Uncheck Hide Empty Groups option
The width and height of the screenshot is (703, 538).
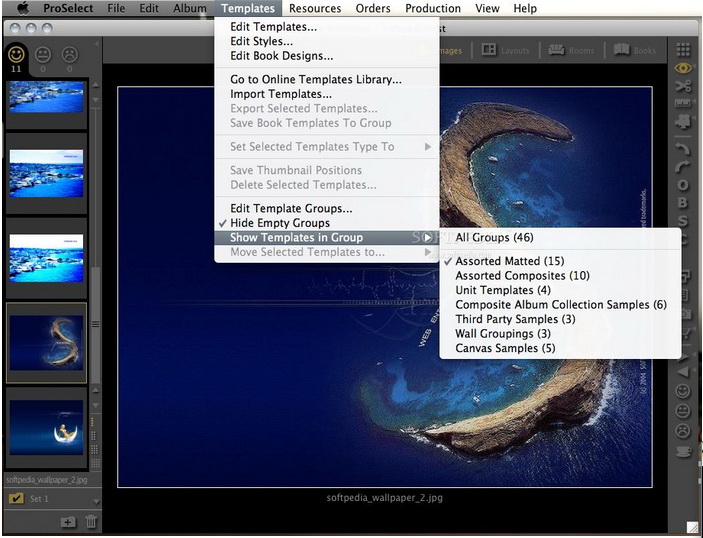(x=279, y=223)
